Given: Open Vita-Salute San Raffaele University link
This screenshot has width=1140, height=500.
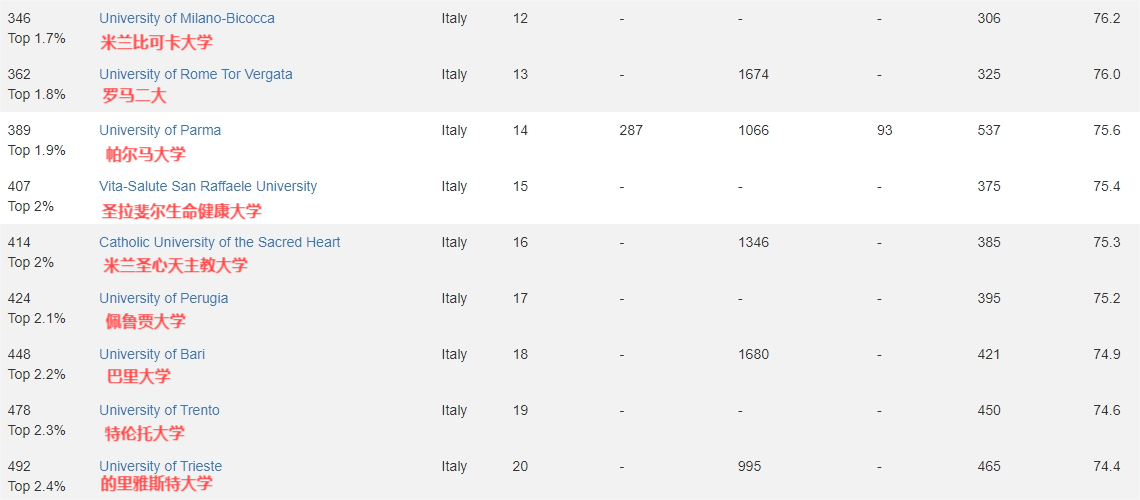Looking at the screenshot, I should tap(208, 186).
